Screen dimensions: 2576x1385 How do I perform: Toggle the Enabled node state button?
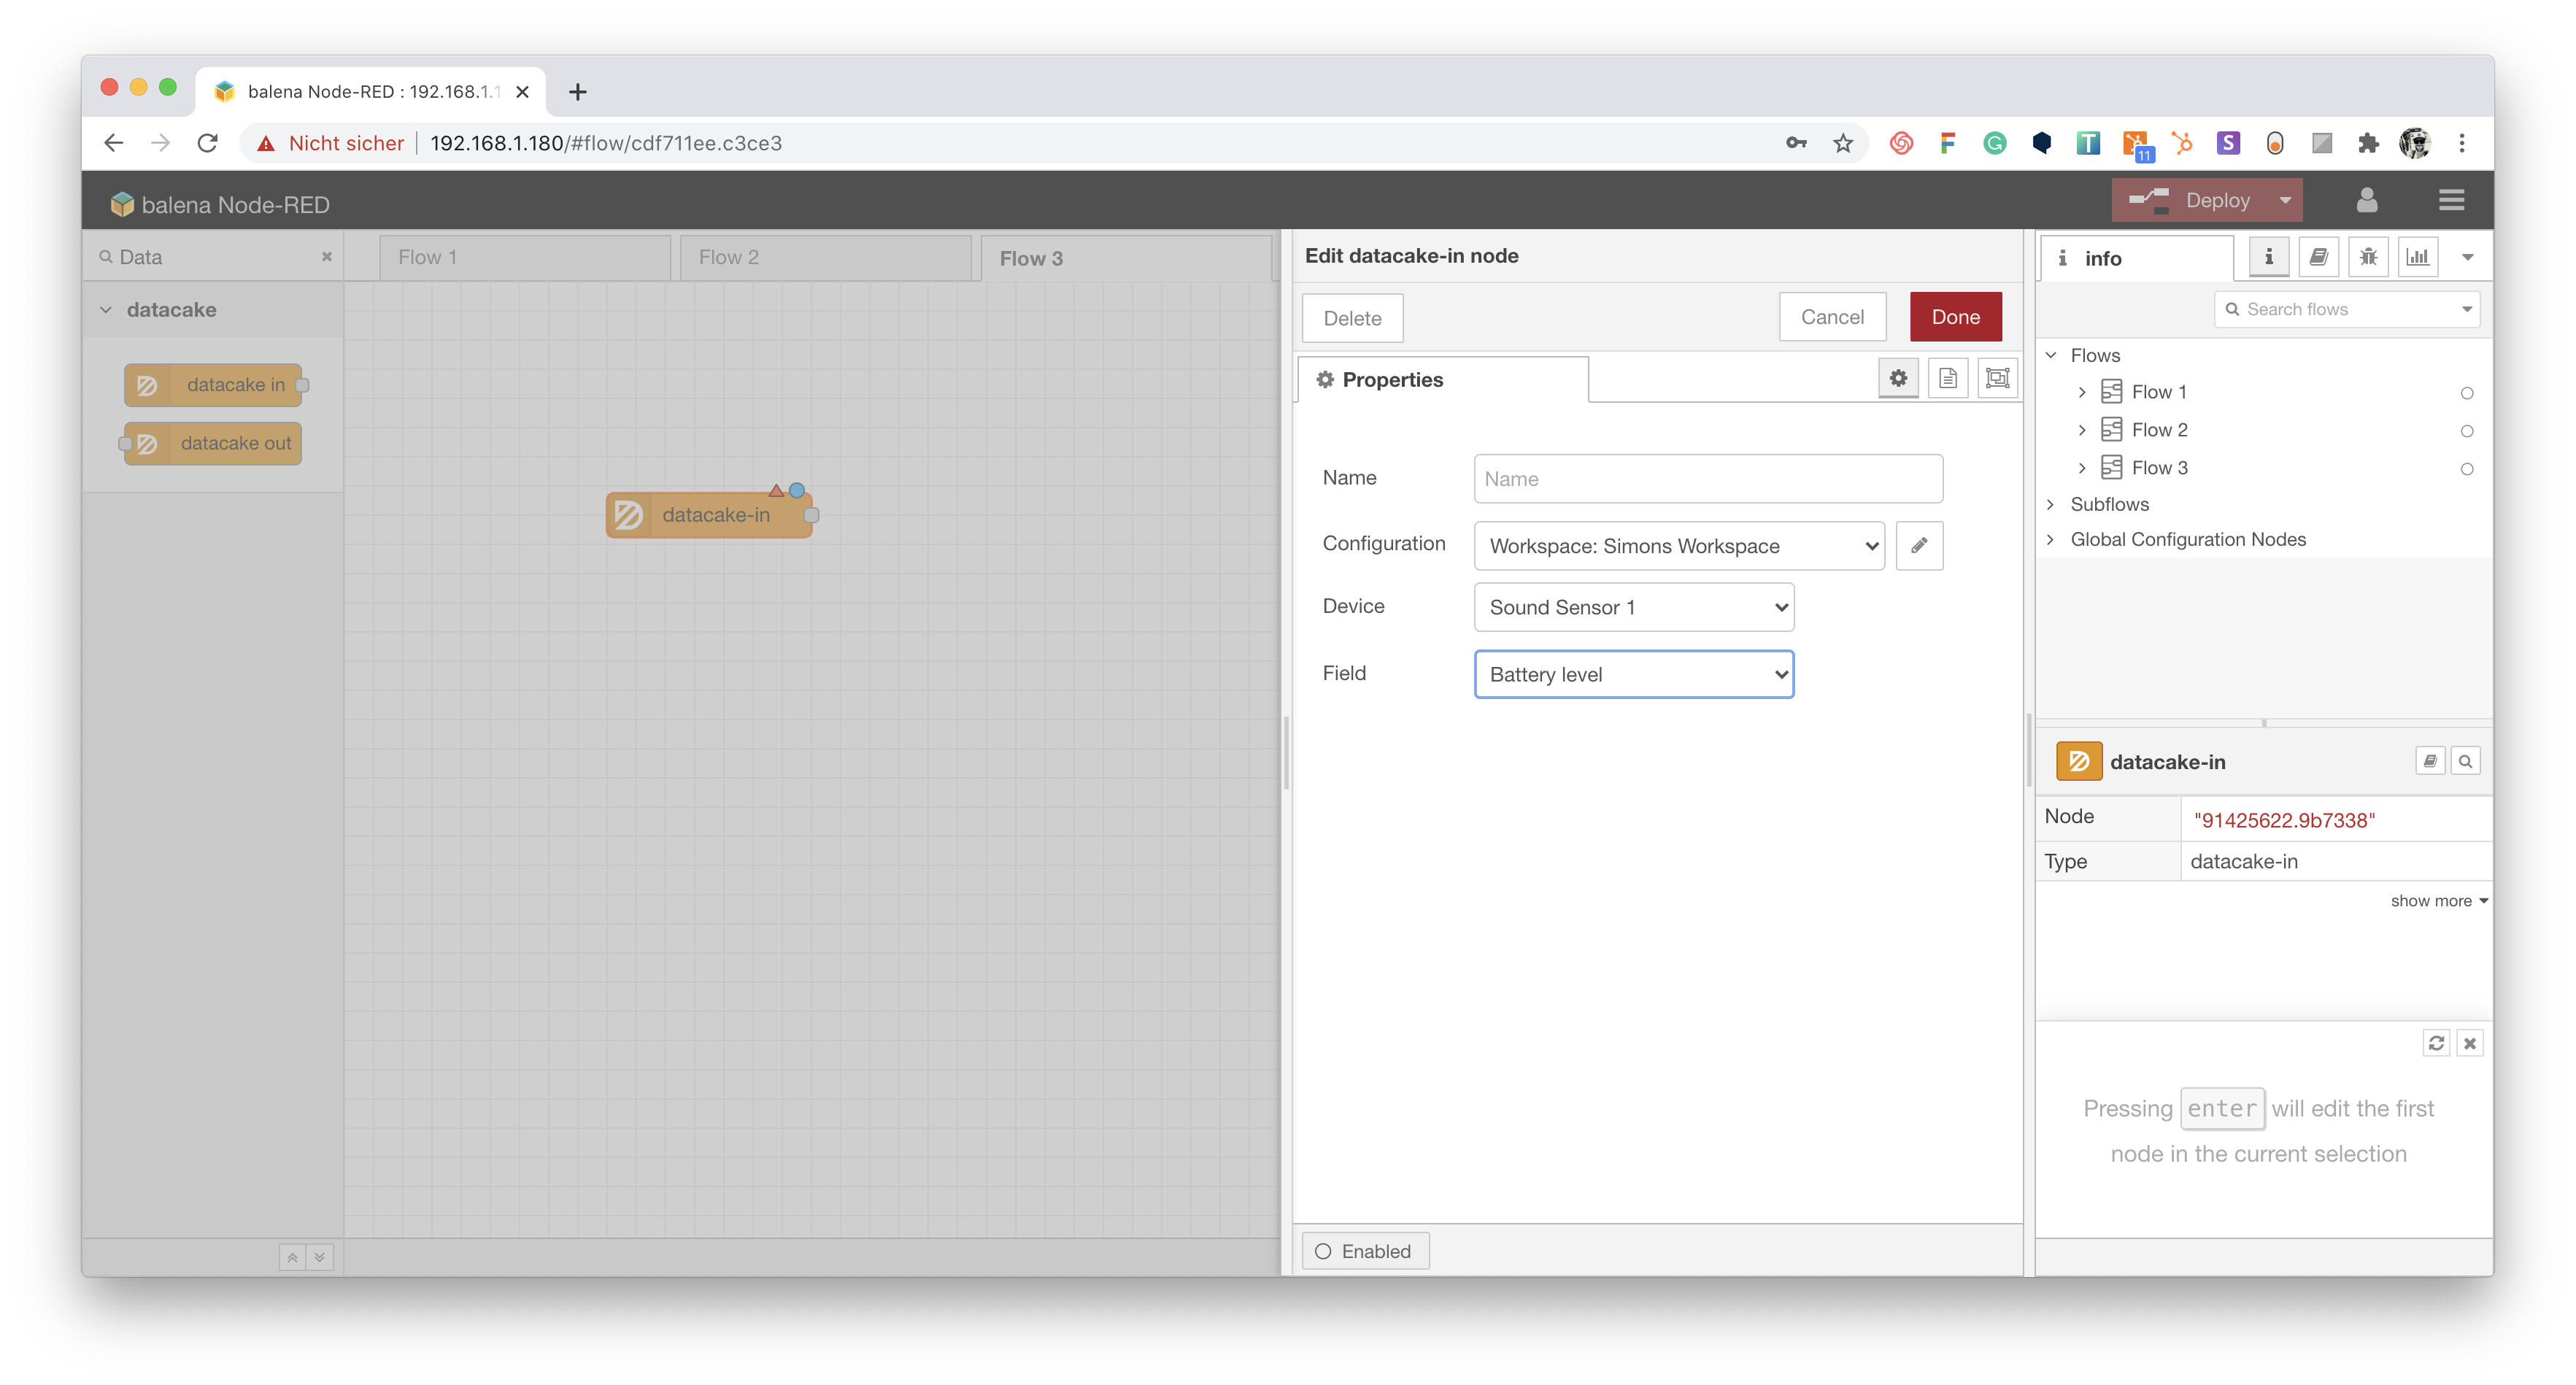coord(1365,1251)
